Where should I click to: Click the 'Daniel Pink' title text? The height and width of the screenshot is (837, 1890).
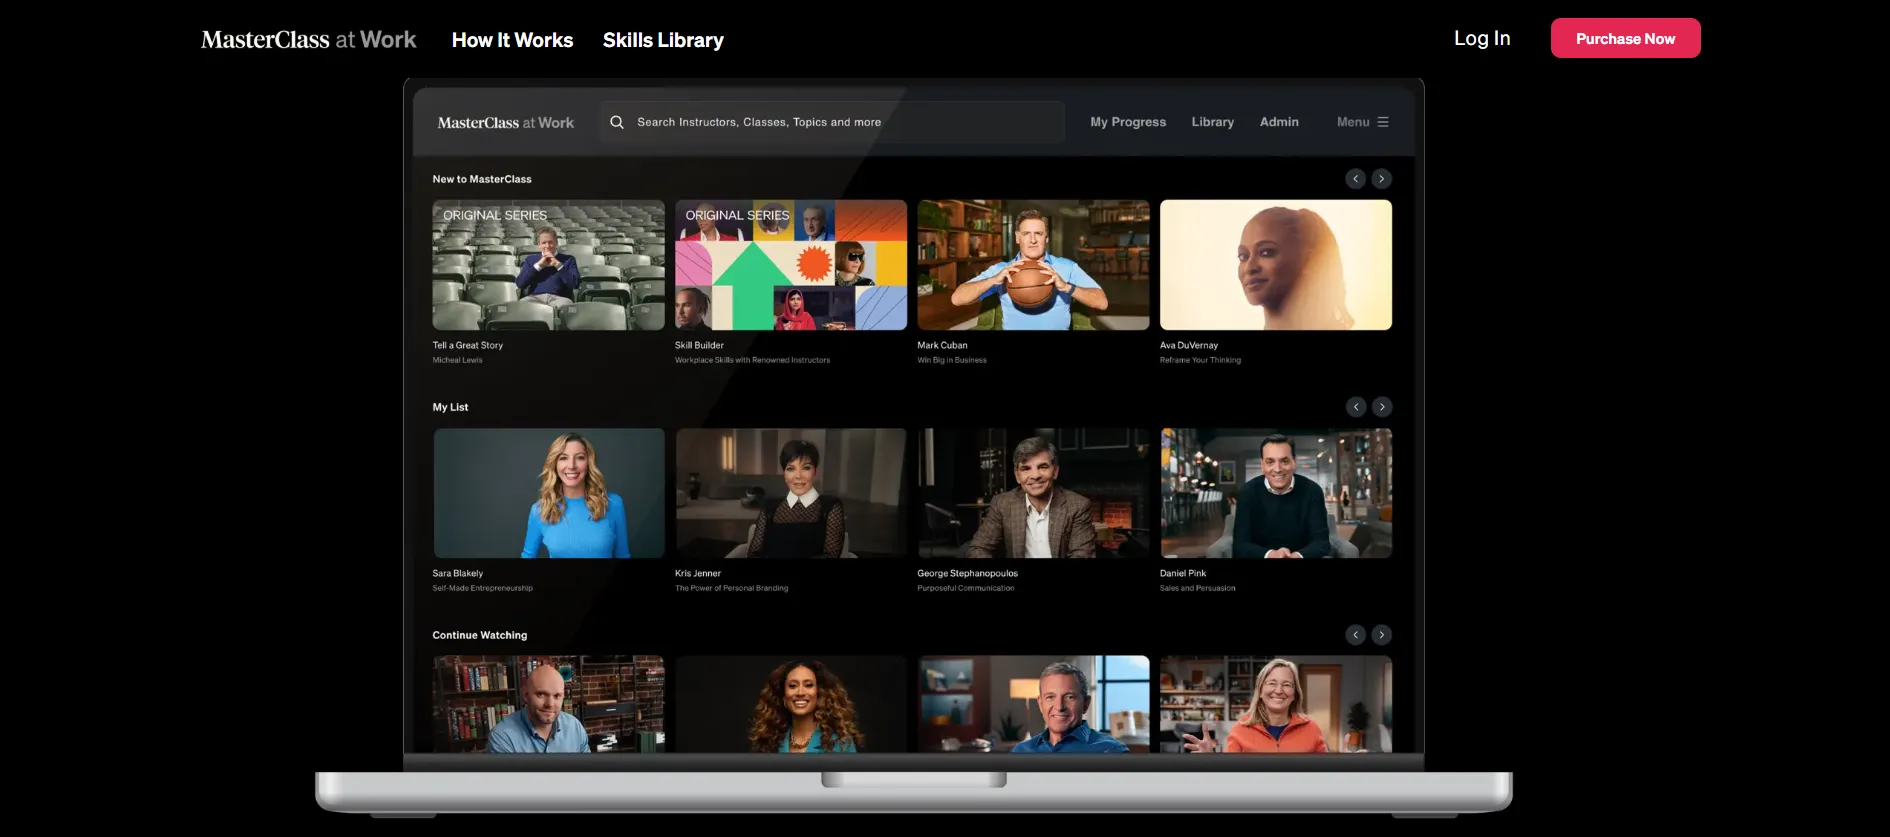[1183, 573]
